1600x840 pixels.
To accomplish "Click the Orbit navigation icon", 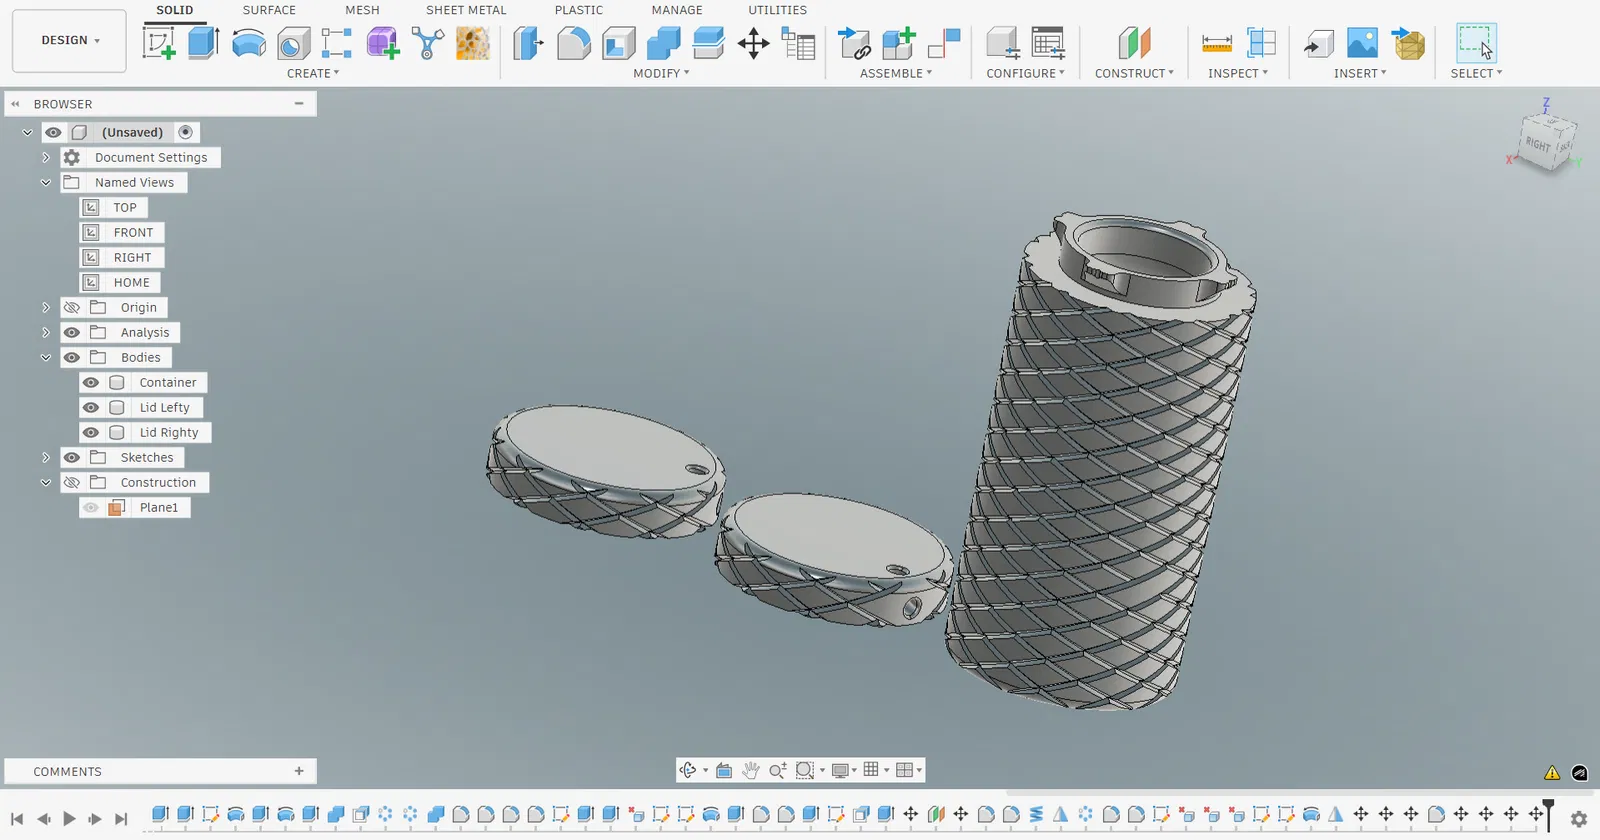I will (x=688, y=770).
